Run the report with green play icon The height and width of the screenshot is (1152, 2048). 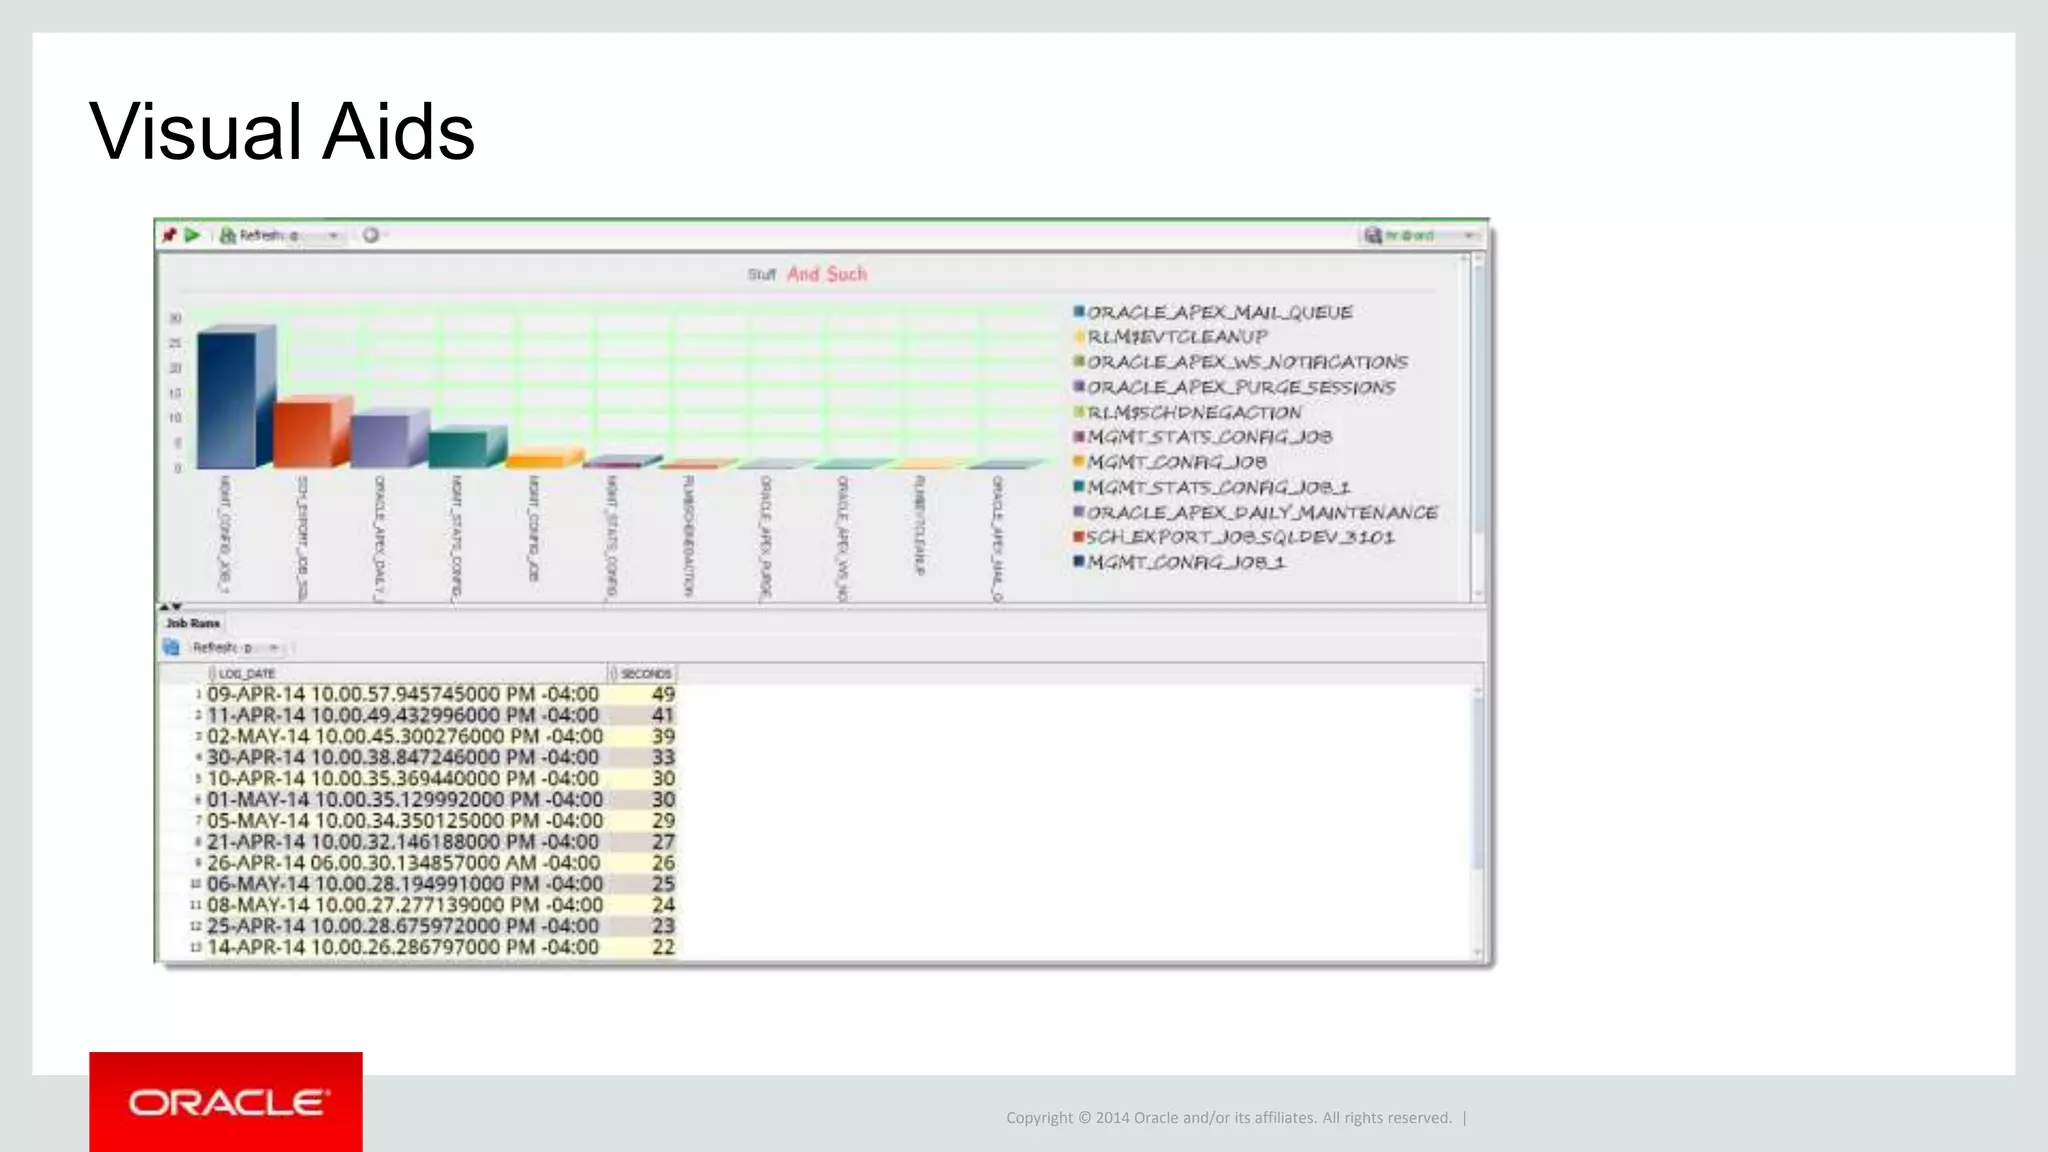pyautogui.click(x=193, y=235)
